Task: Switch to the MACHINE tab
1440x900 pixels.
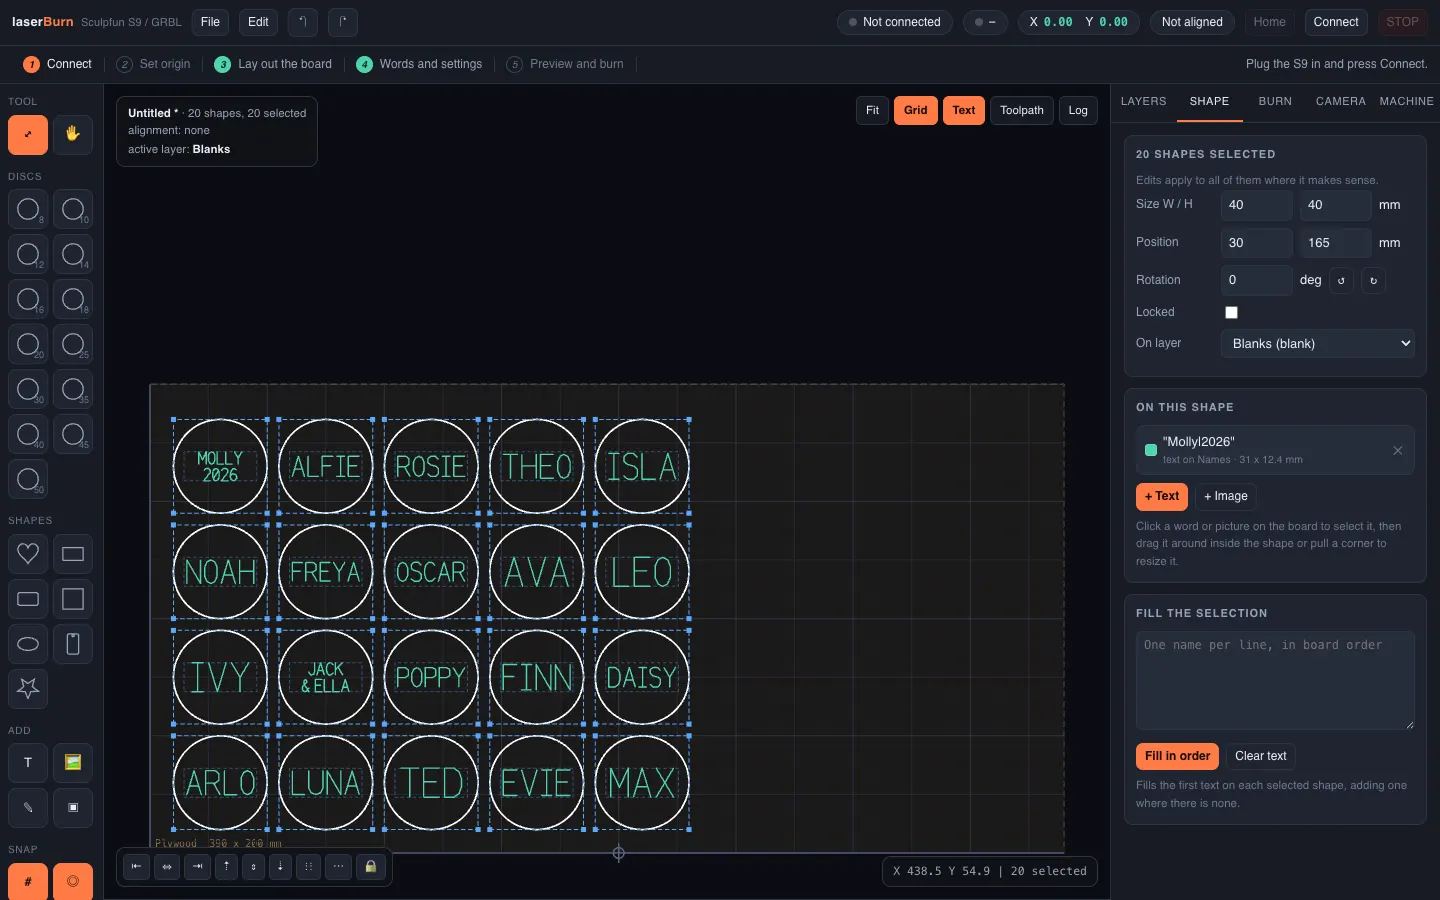Action: [1407, 102]
